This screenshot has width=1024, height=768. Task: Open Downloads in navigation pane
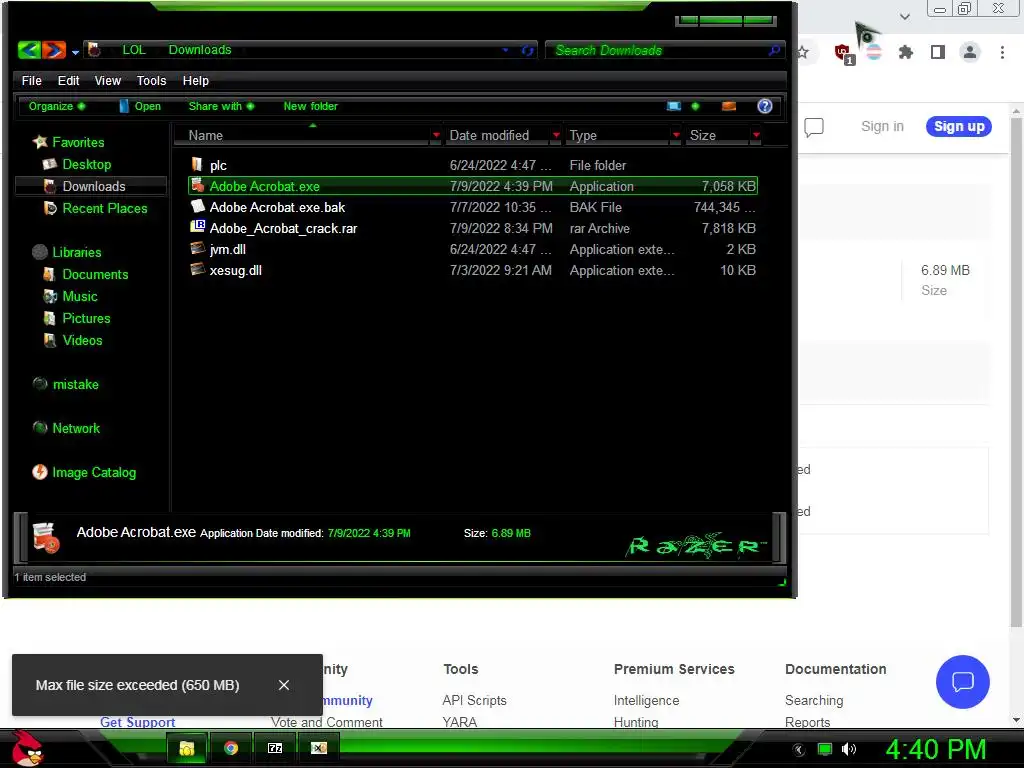coord(93,186)
